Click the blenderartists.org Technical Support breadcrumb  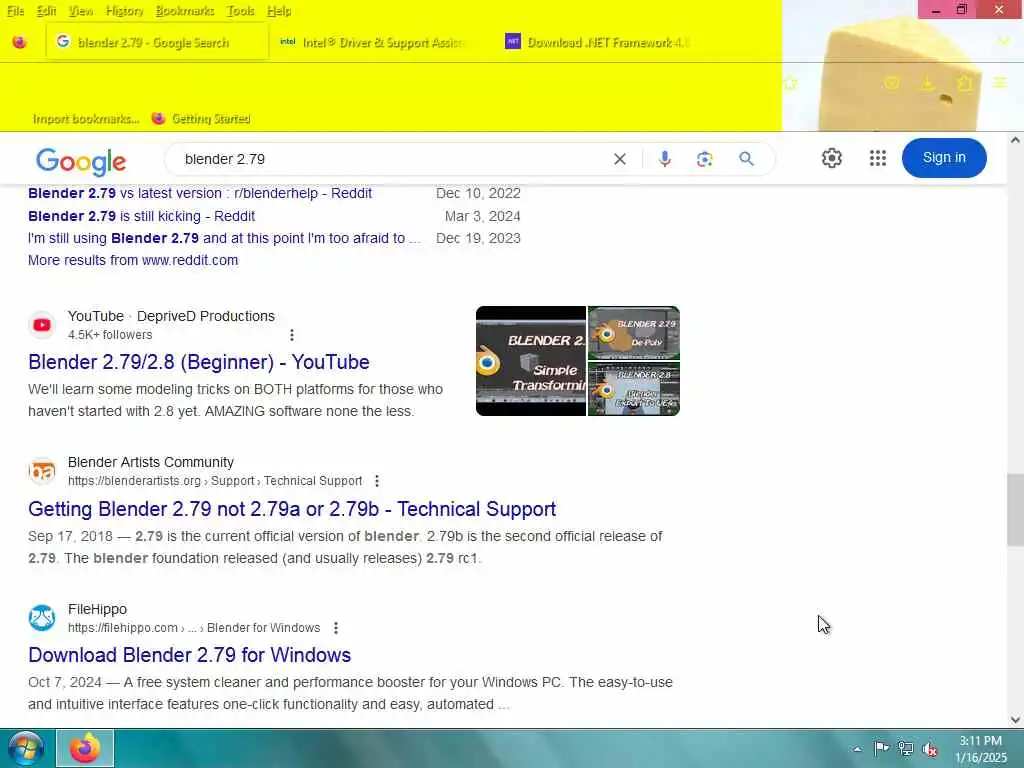click(215, 481)
